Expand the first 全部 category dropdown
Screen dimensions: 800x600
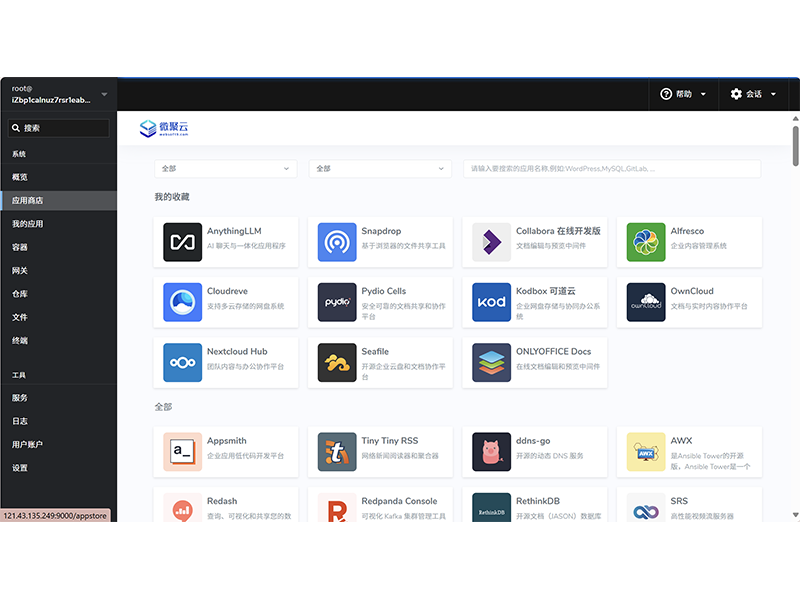coord(226,169)
